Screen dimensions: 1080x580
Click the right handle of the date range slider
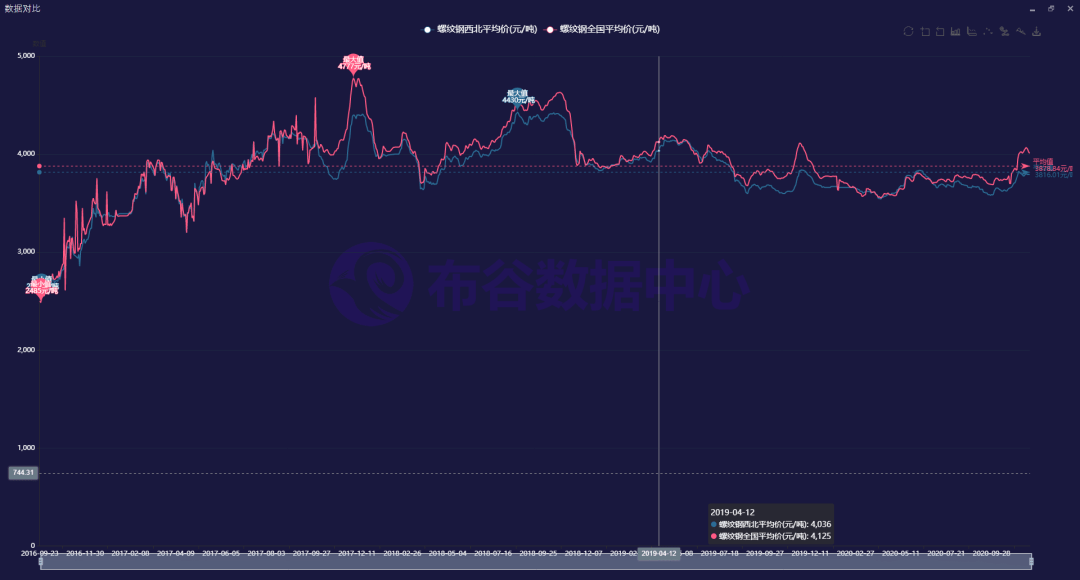pos(1030,562)
